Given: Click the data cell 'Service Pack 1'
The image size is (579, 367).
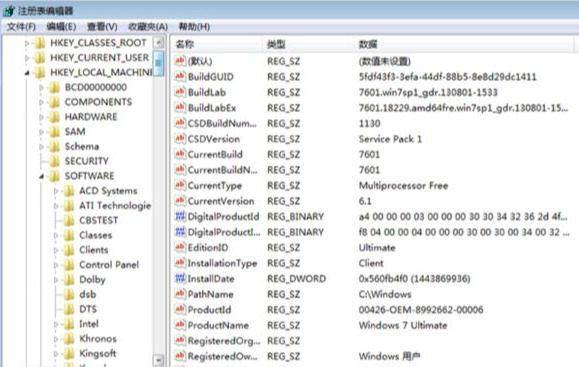Looking at the screenshot, I should click(x=390, y=139).
